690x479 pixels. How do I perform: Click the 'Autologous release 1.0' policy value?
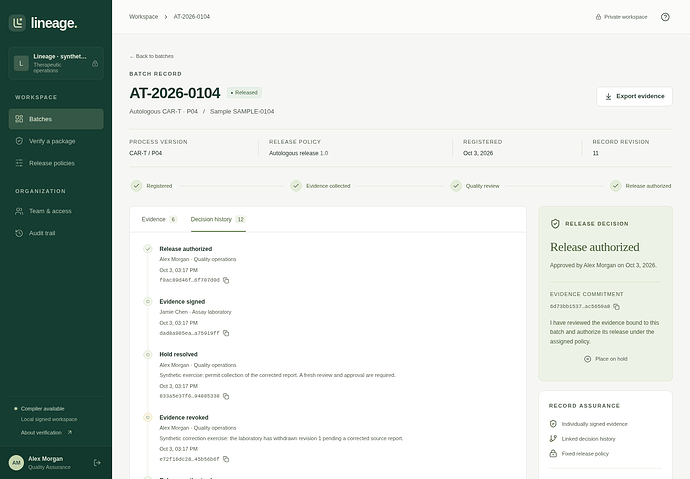pos(298,153)
